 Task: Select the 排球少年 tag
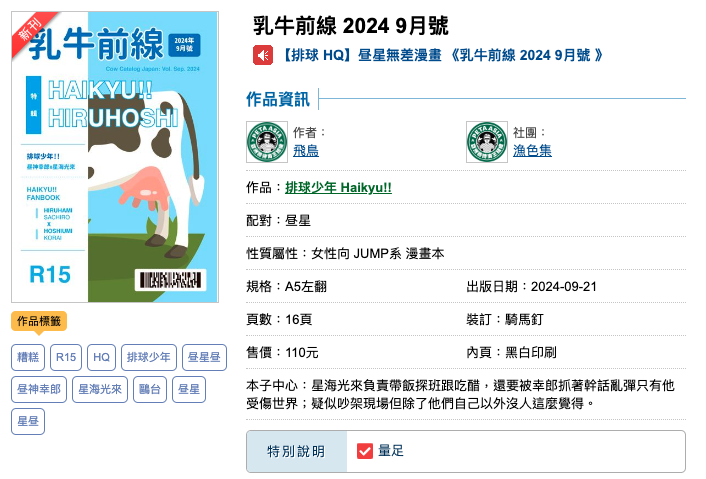pyautogui.click(x=149, y=357)
